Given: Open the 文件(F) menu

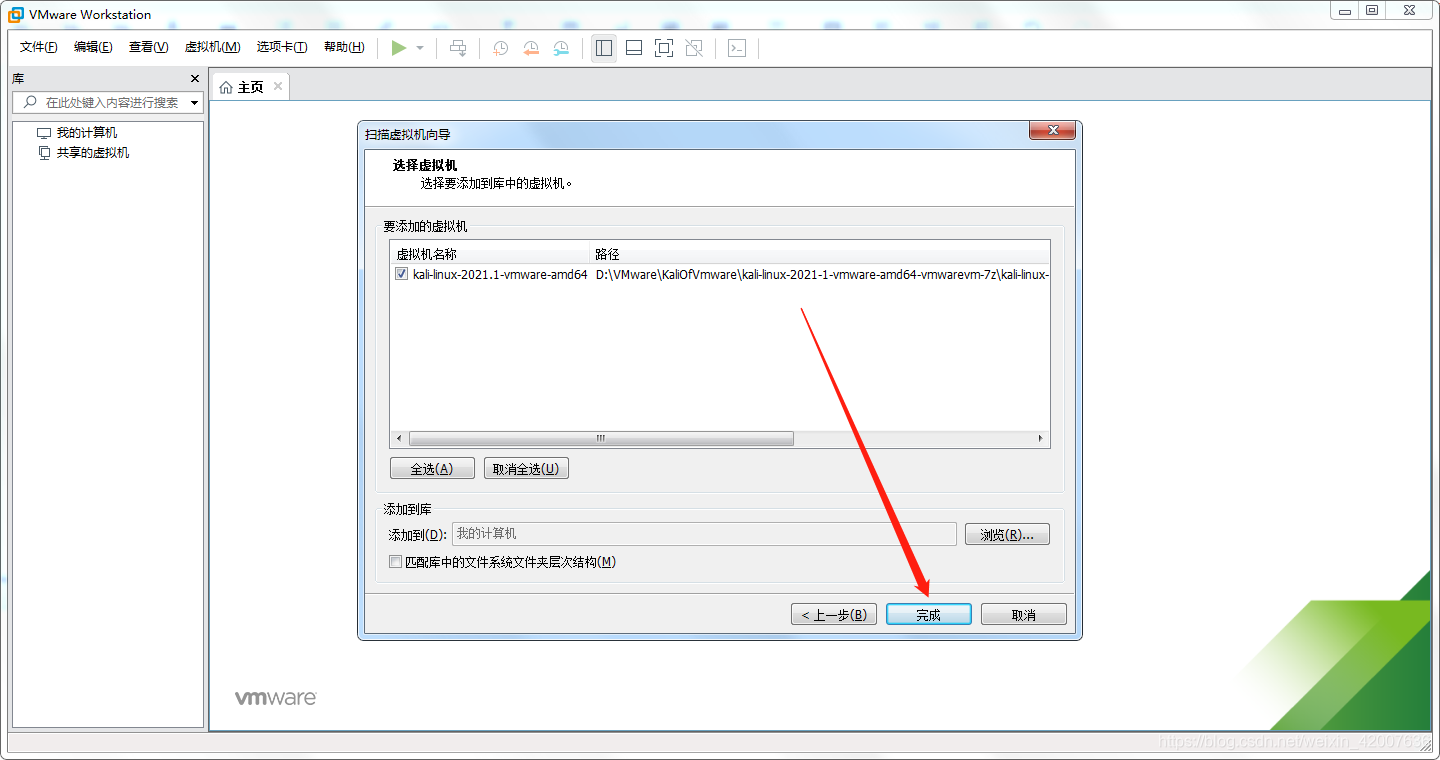Looking at the screenshot, I should click(x=39, y=47).
